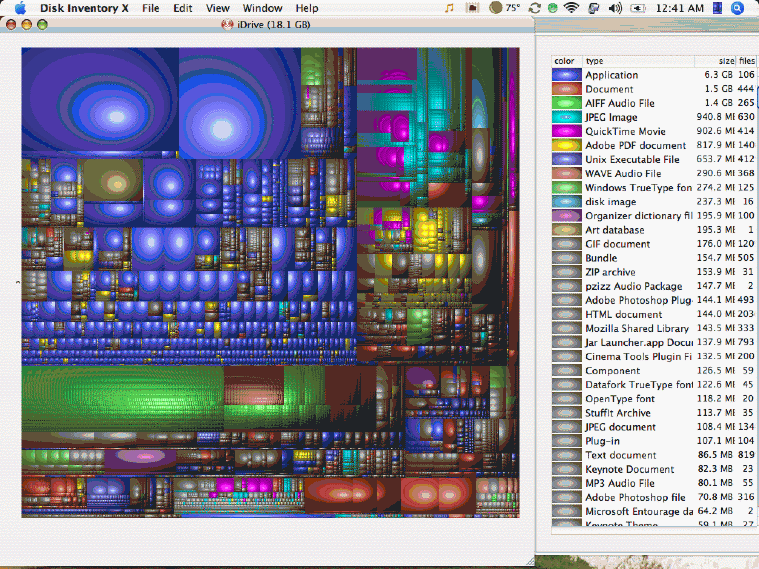Click the sync arrows menu bar icon
Screen dimensions: 759x569
tap(535, 8)
